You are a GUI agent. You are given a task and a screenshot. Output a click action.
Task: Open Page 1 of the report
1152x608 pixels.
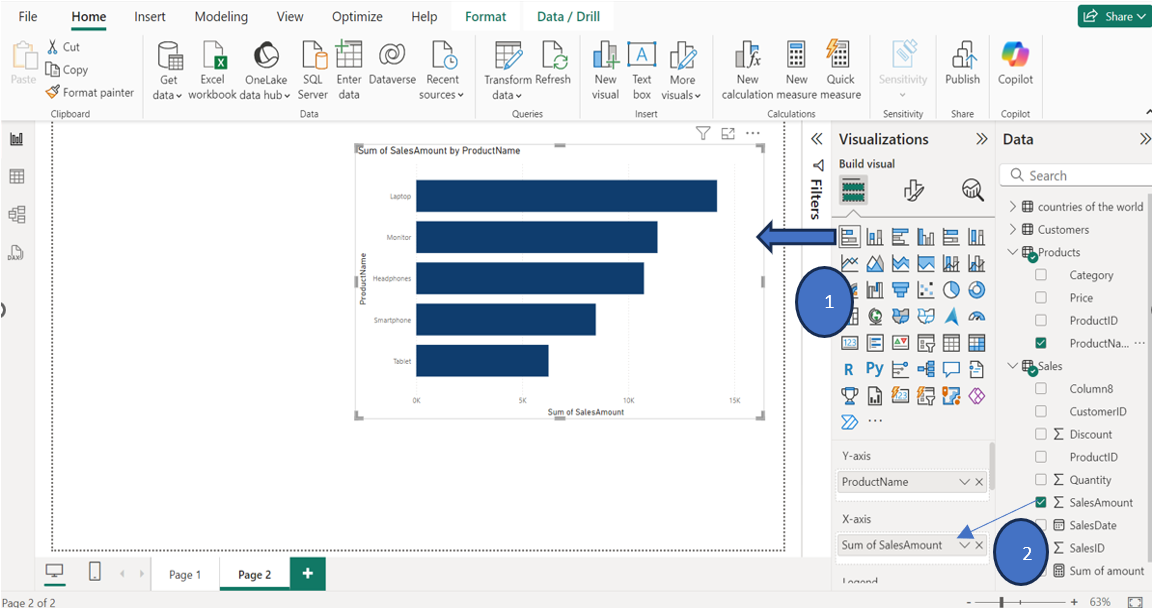(x=185, y=574)
